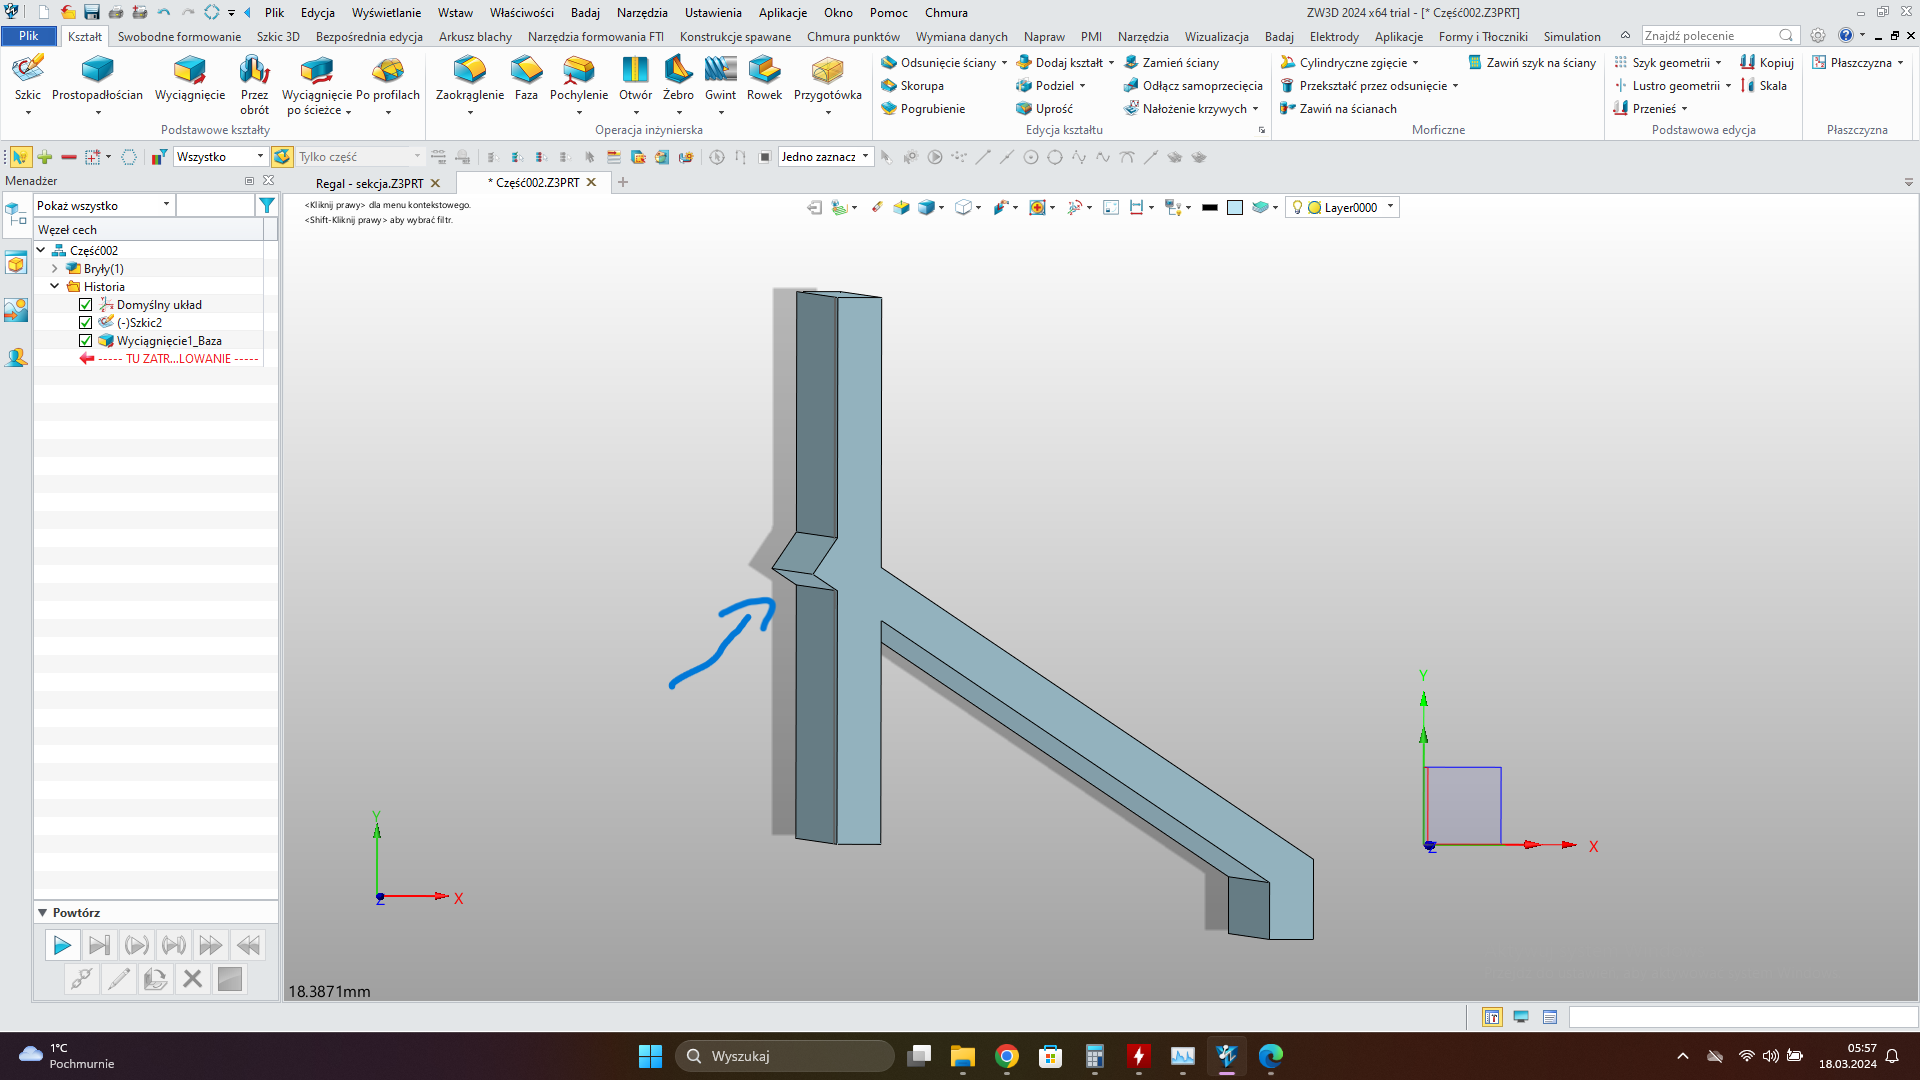
Task: Click Odłącz samoprzecięcia command
Action: [x=1193, y=86]
